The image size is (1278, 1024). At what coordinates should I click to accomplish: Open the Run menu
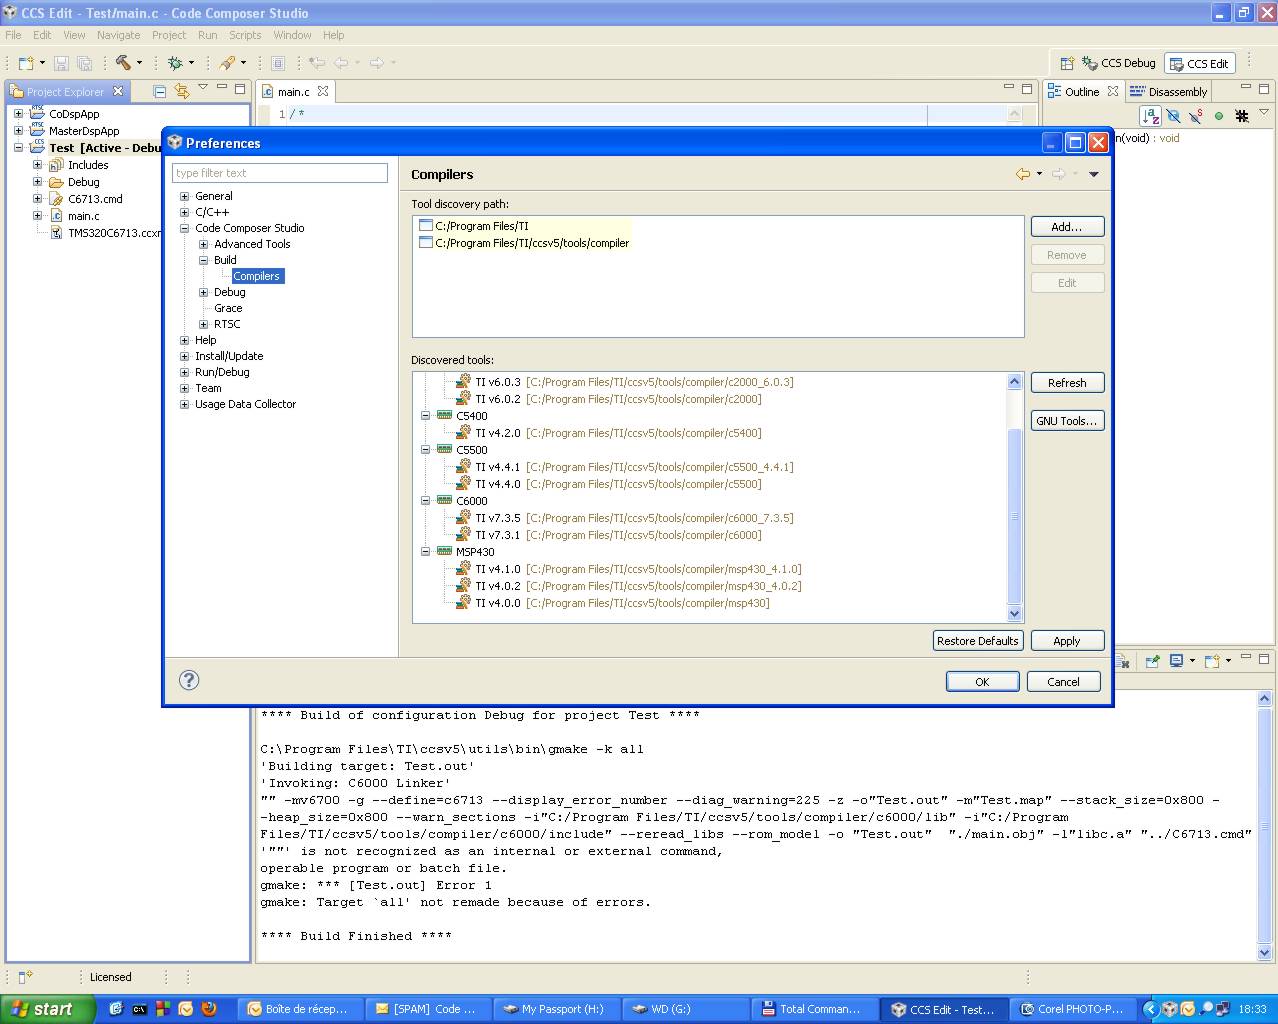208,35
